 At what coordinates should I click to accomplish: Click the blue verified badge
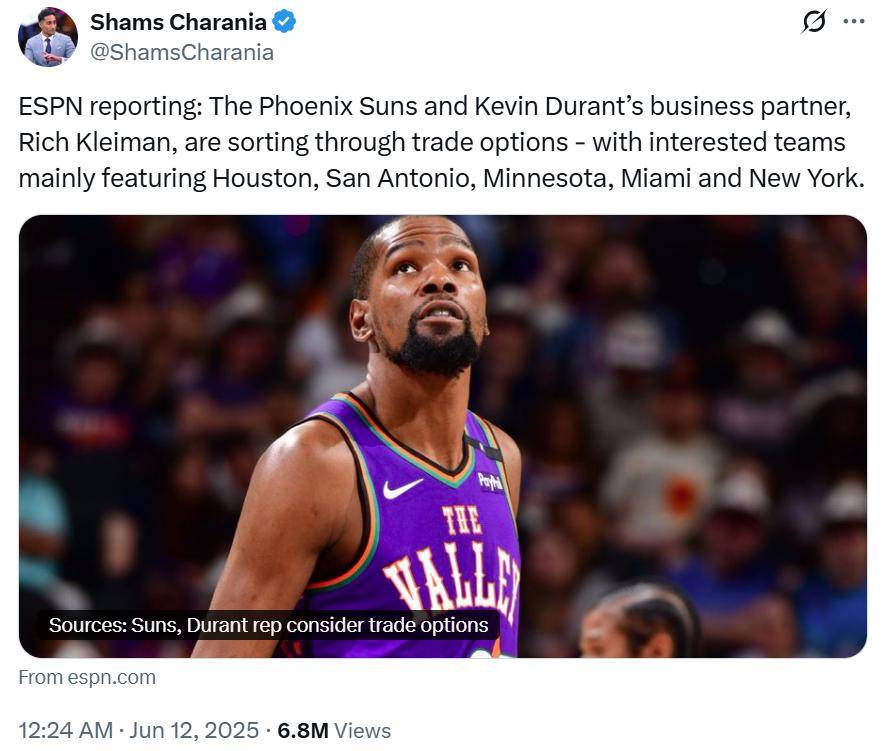[x=285, y=22]
